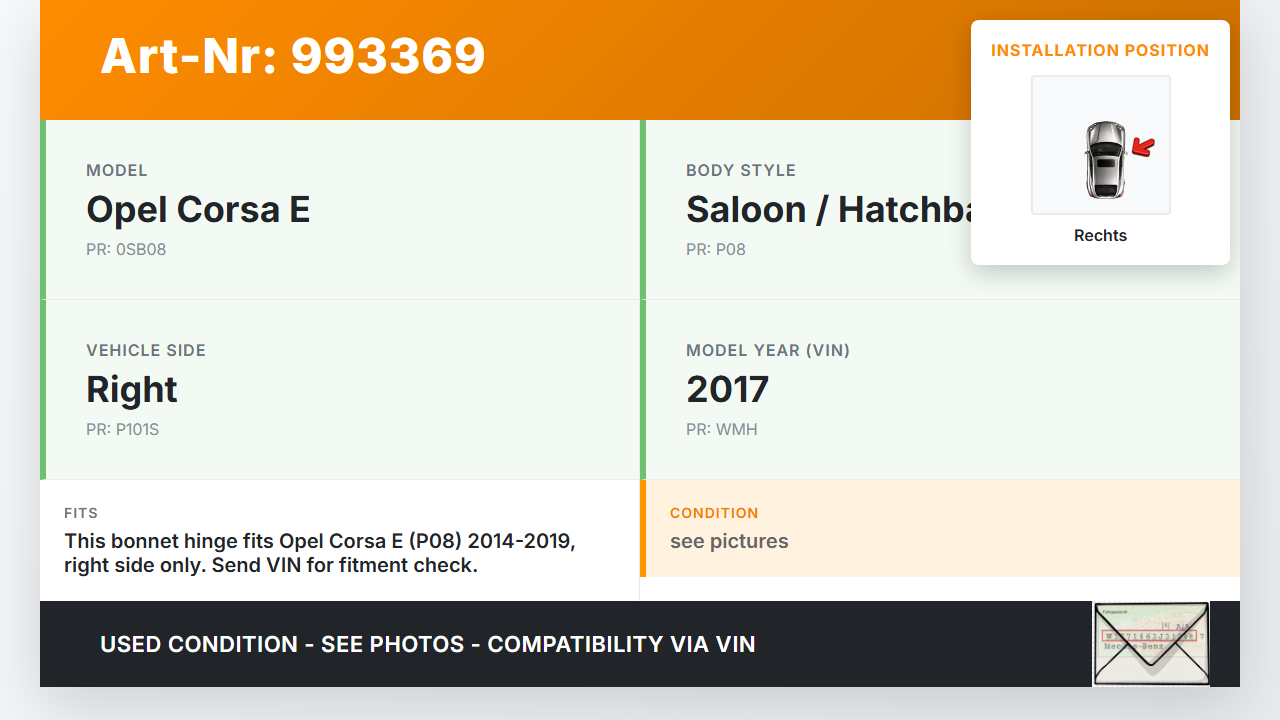
Task: Click the Rechts label under the car
Action: click(1100, 236)
